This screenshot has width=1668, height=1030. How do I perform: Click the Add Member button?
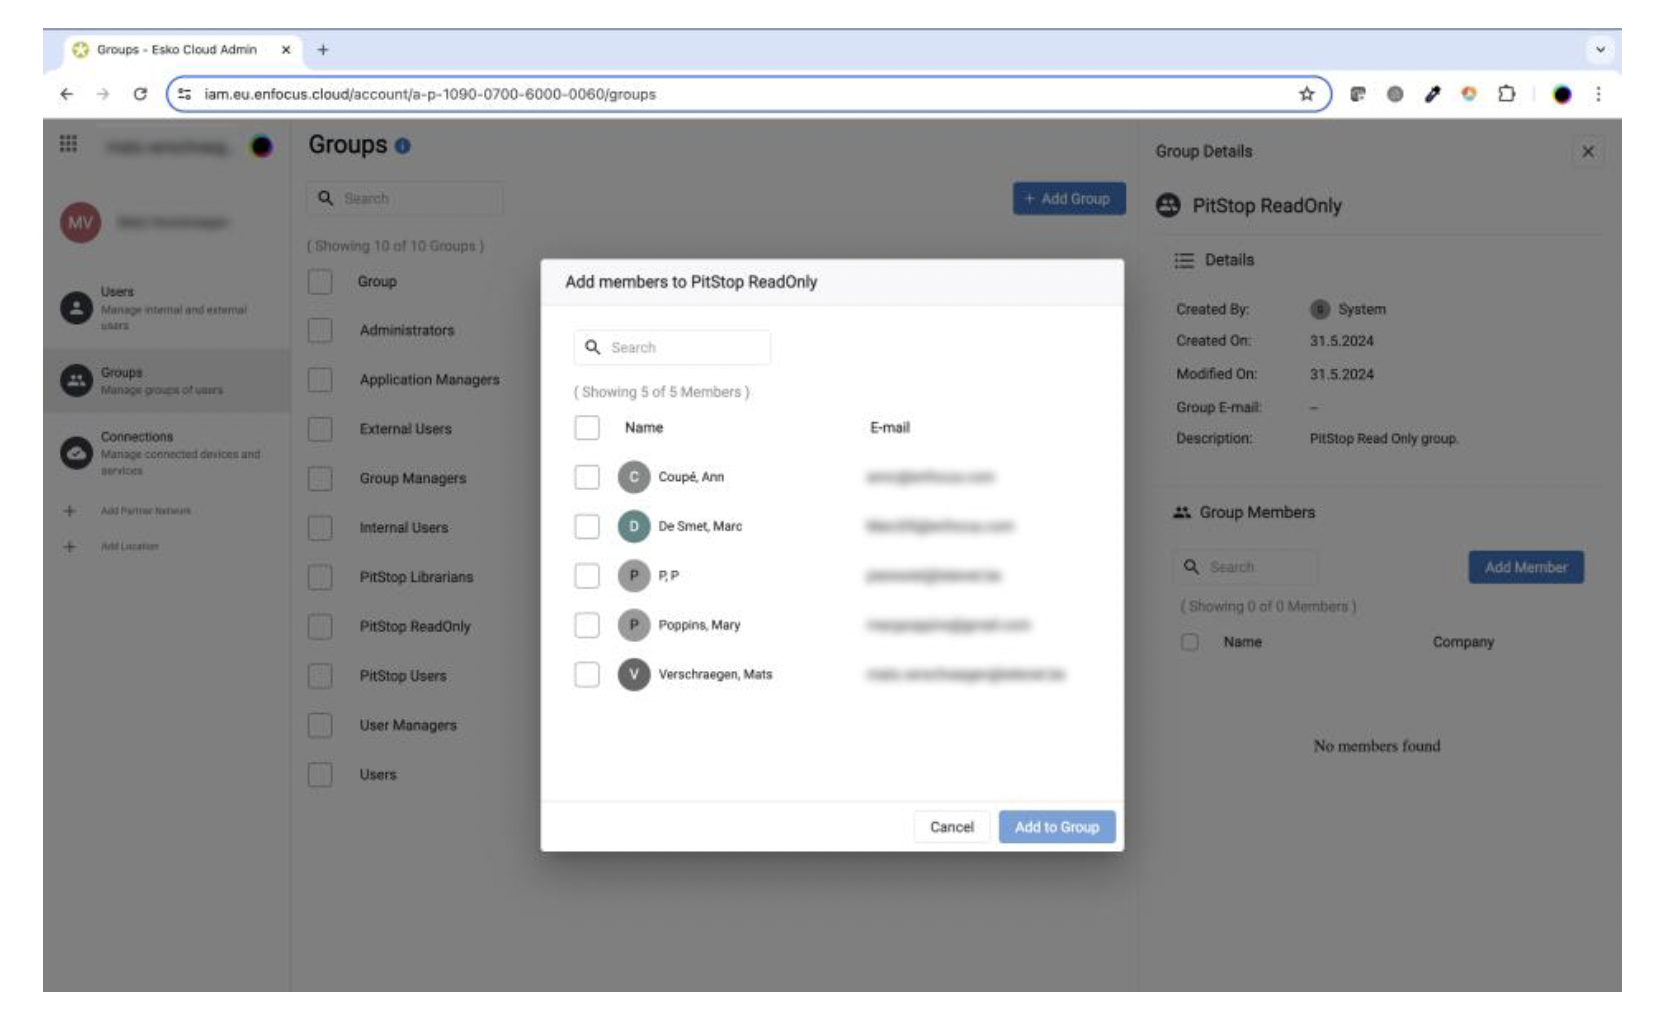pos(1525,567)
